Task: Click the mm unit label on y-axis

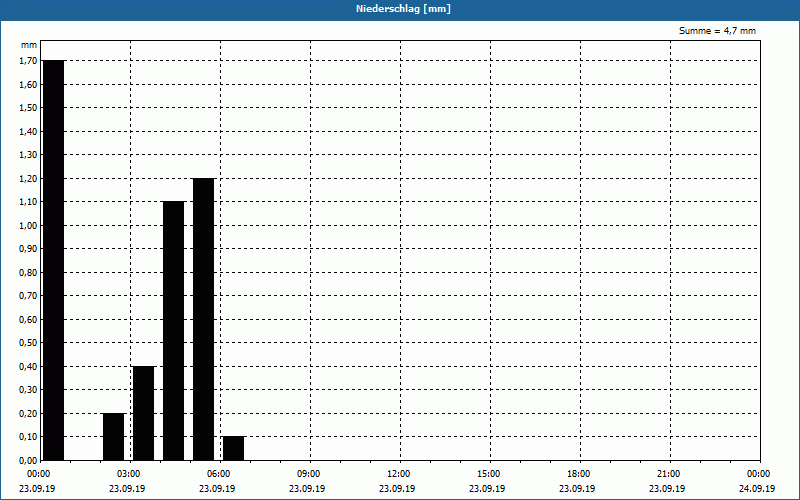Action: [x=29, y=45]
